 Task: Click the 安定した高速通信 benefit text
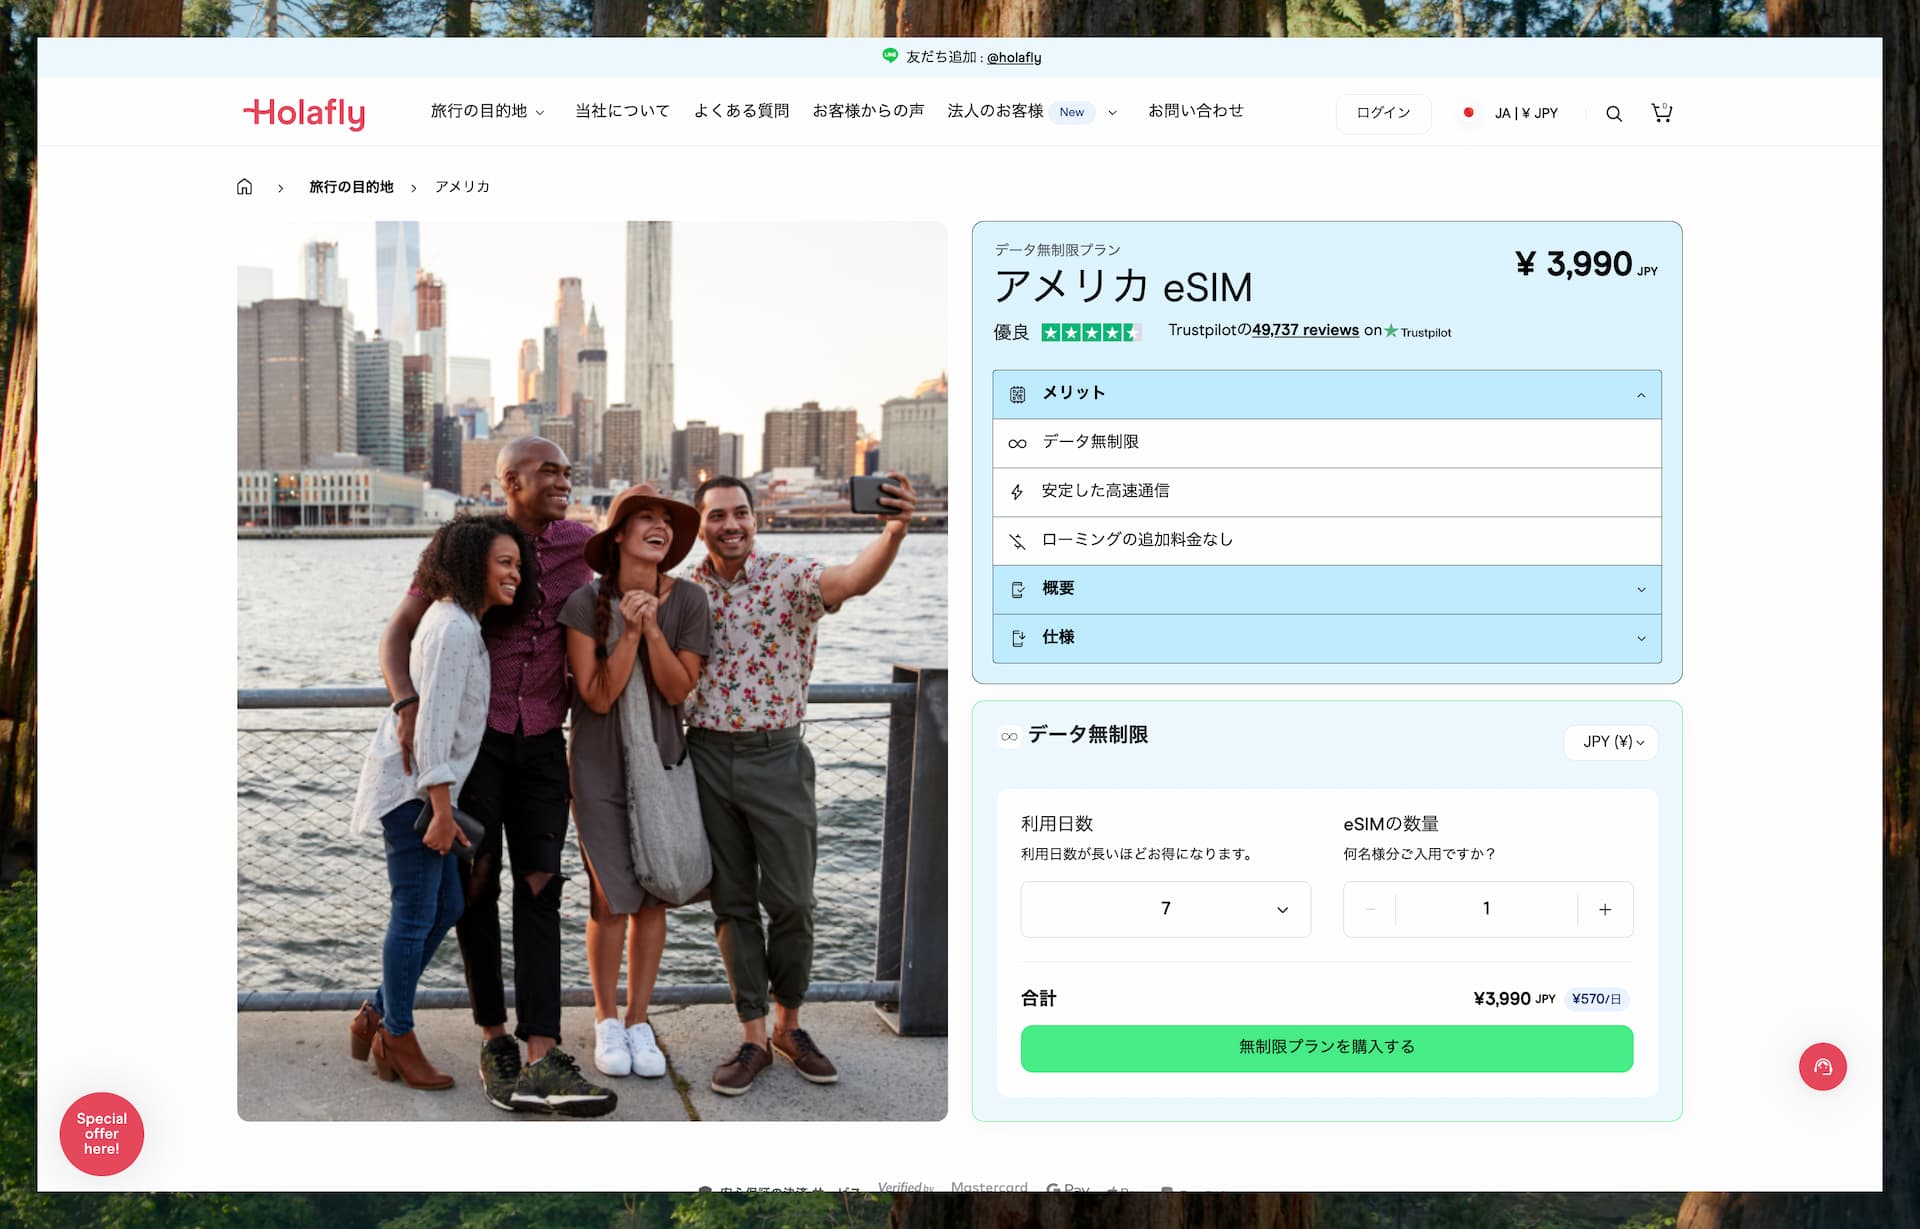(1105, 491)
